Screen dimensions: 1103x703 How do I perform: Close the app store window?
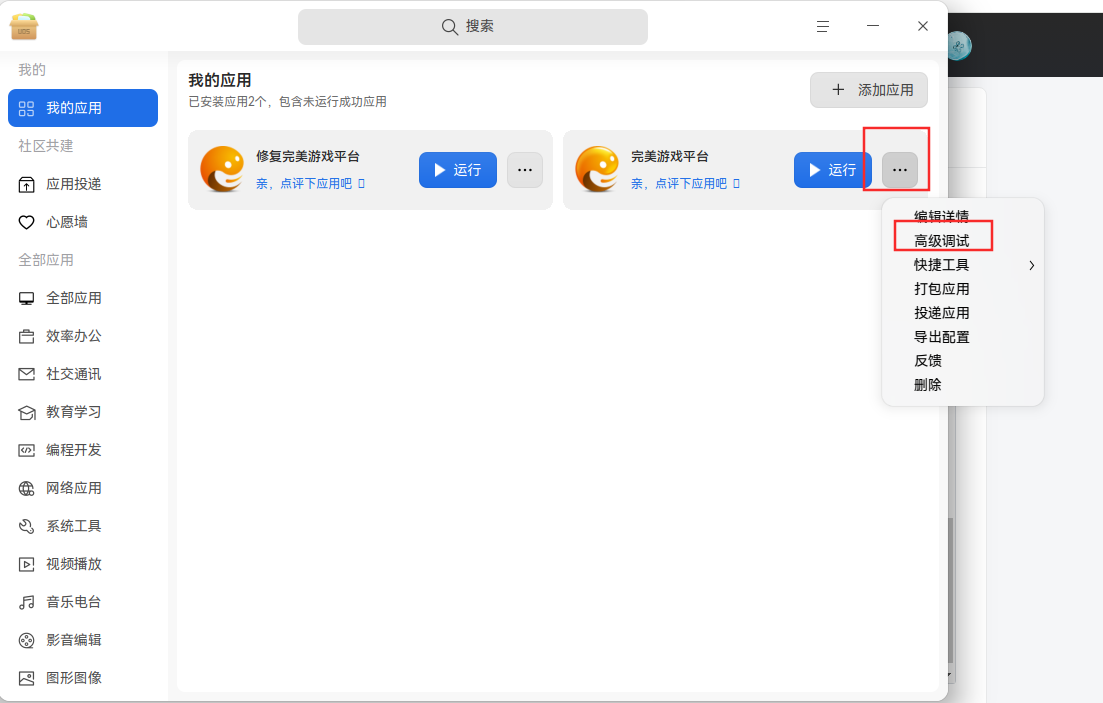tap(923, 26)
